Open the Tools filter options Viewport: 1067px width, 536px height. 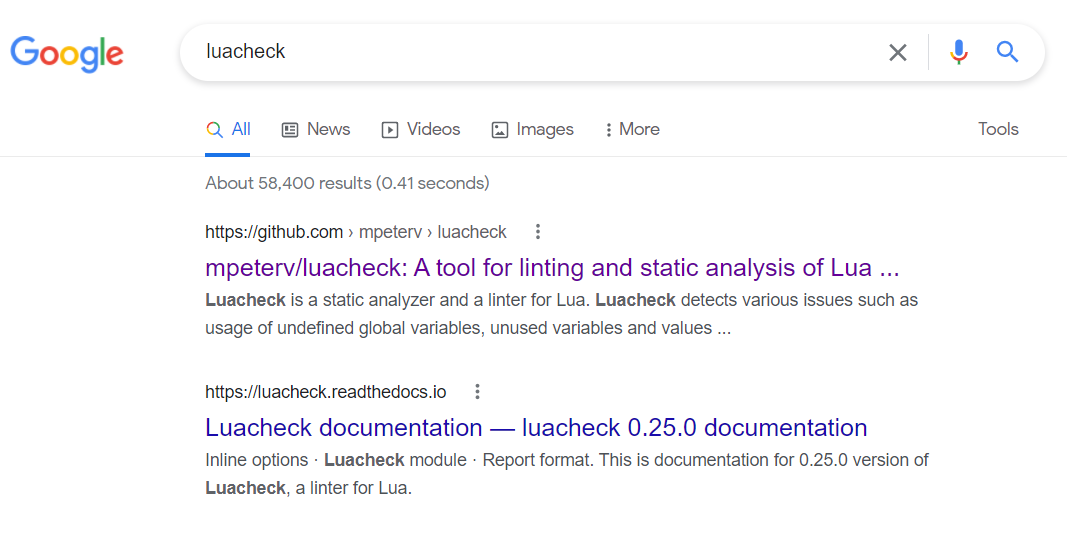point(998,129)
